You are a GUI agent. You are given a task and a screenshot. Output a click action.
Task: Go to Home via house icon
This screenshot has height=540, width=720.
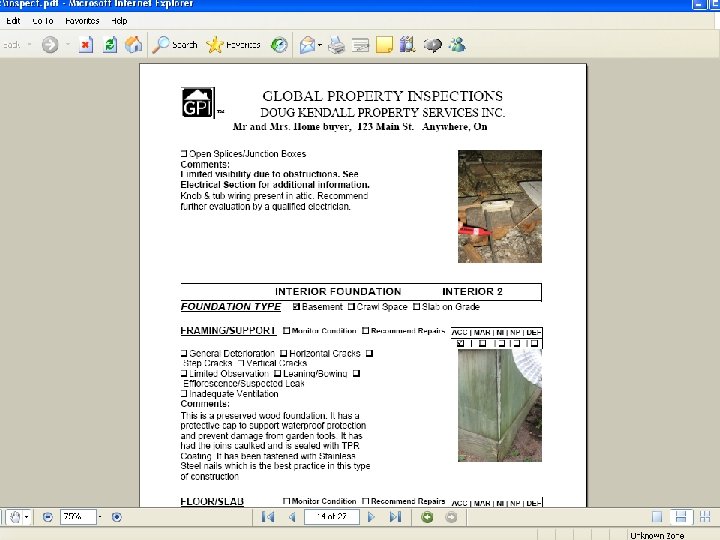point(134,45)
